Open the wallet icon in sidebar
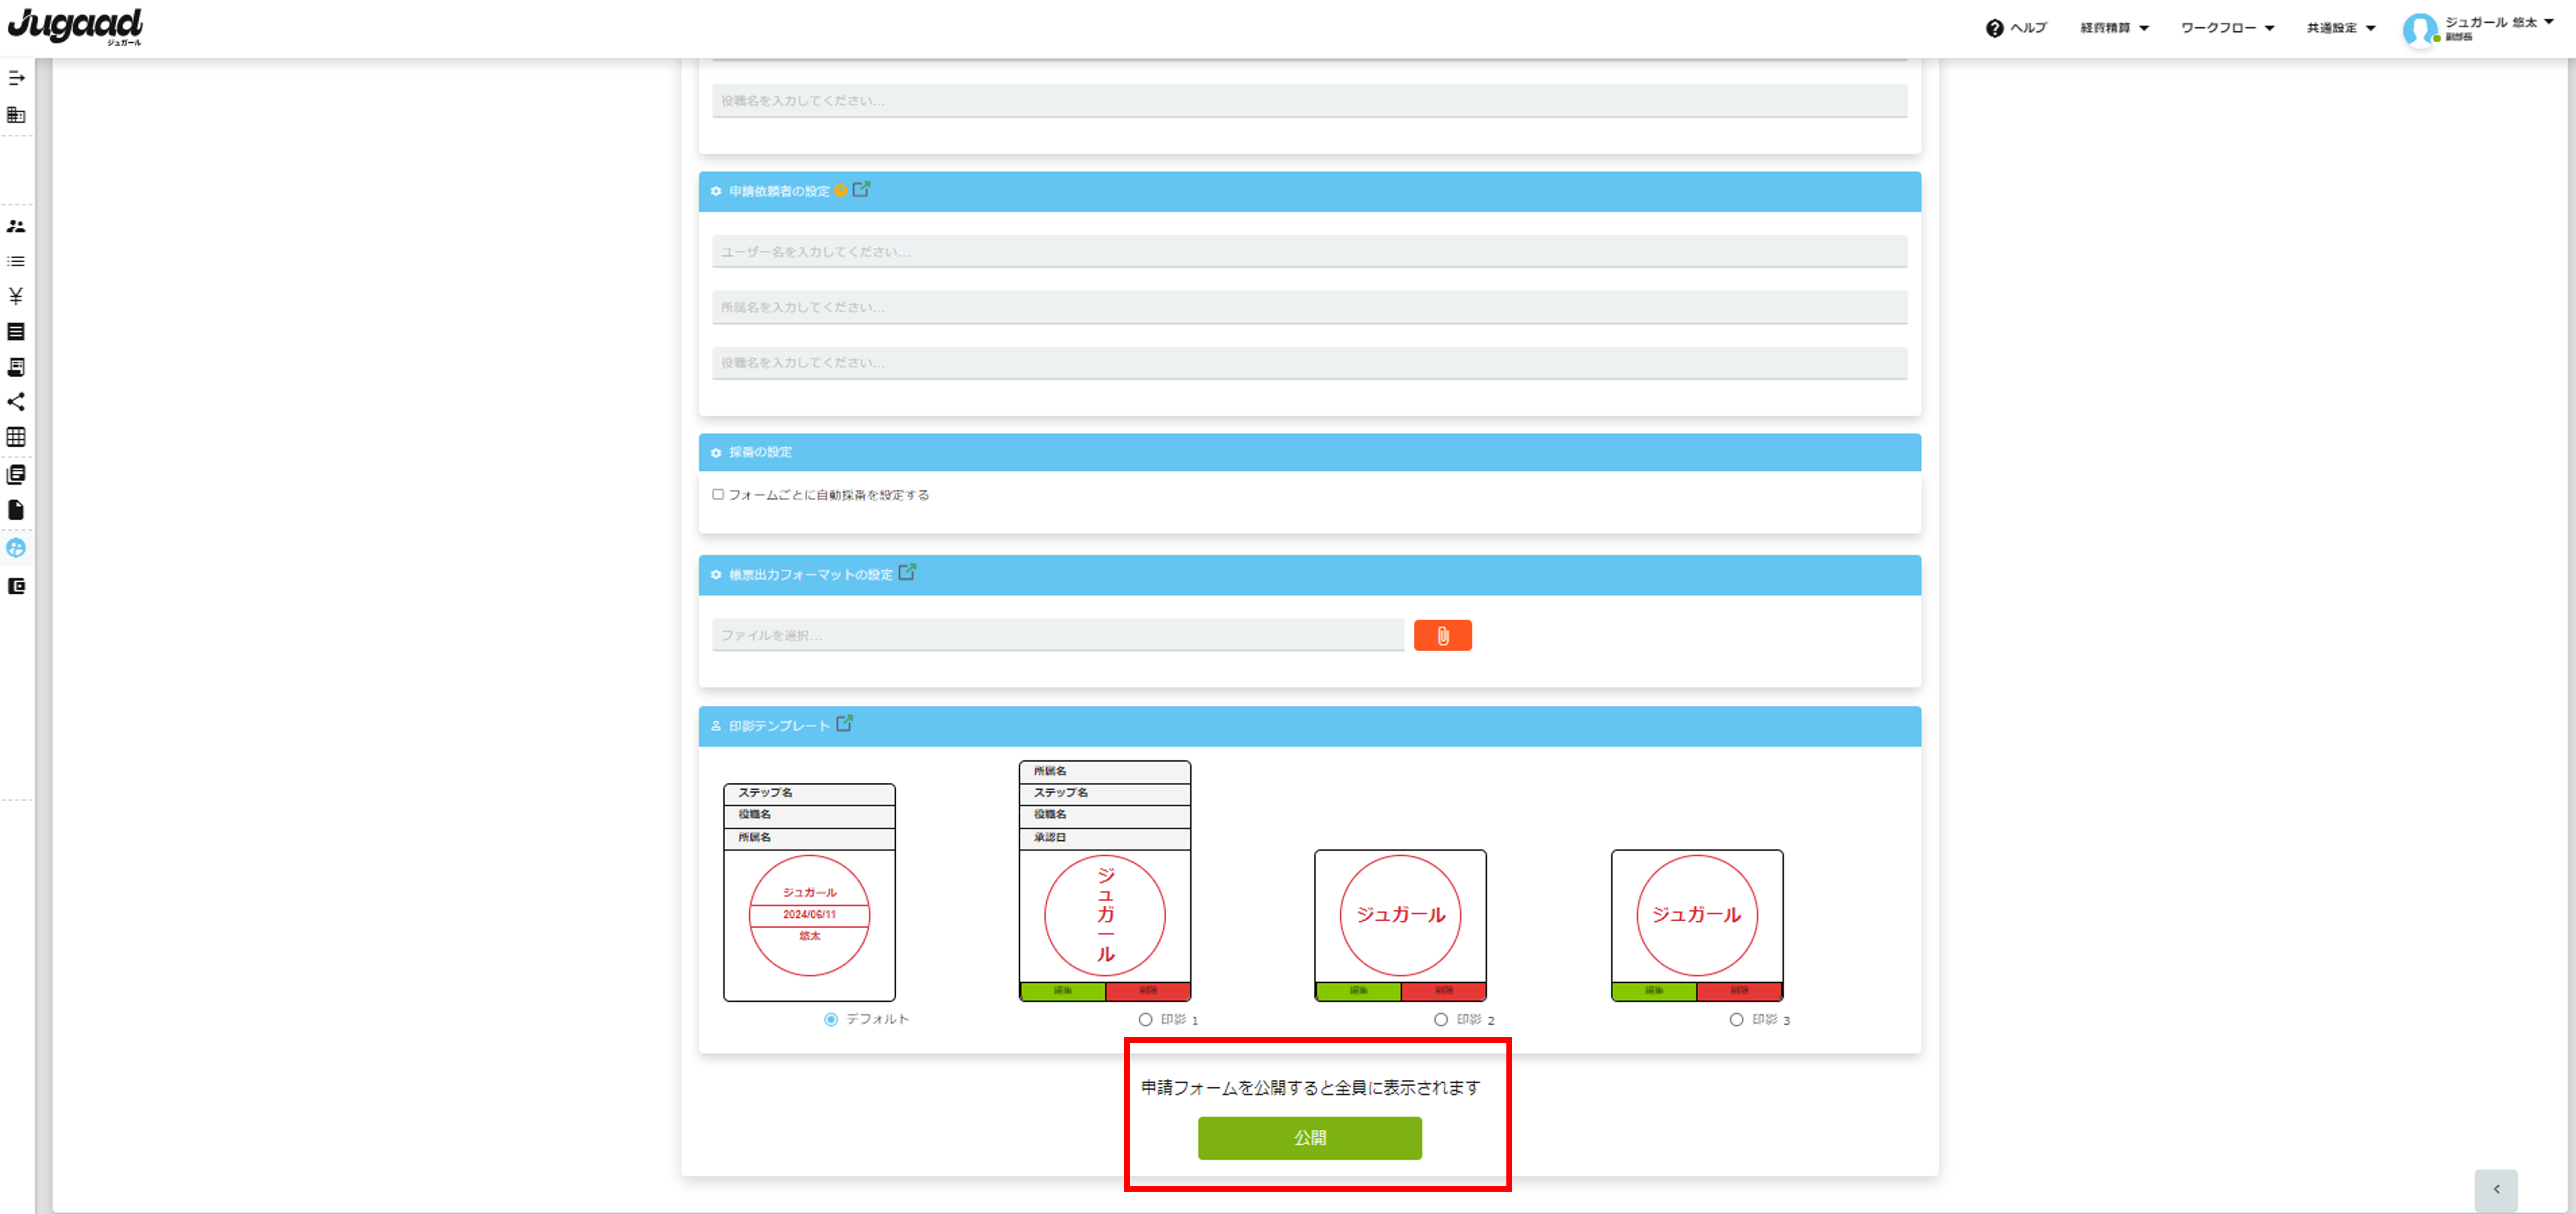This screenshot has height=1214, width=2576. pos(16,586)
